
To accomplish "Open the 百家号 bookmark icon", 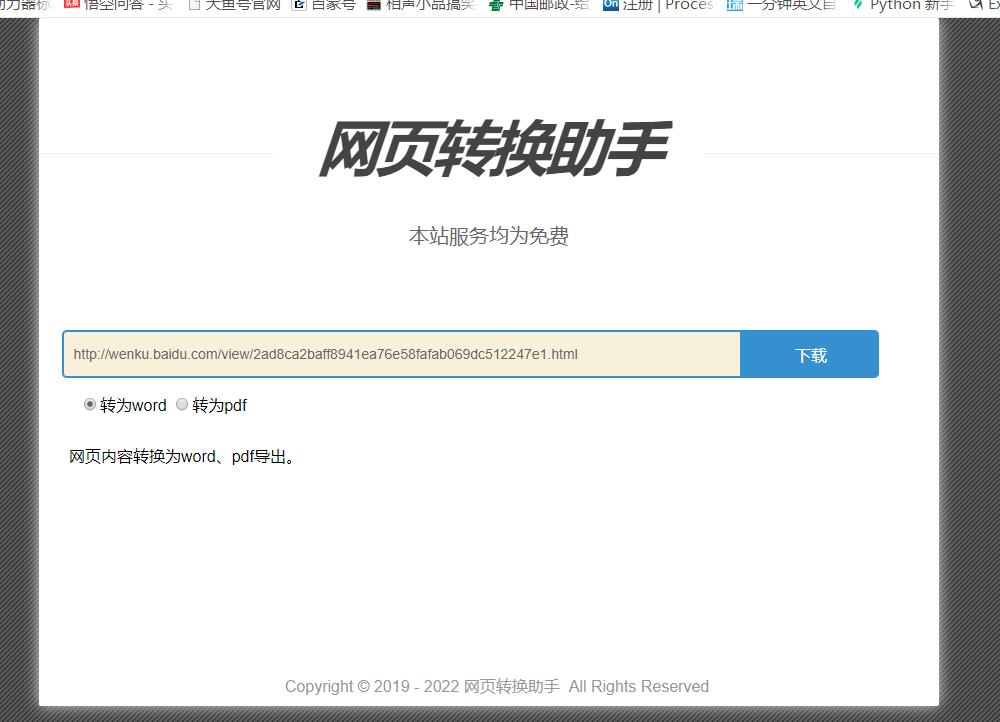I will pos(297,6).
